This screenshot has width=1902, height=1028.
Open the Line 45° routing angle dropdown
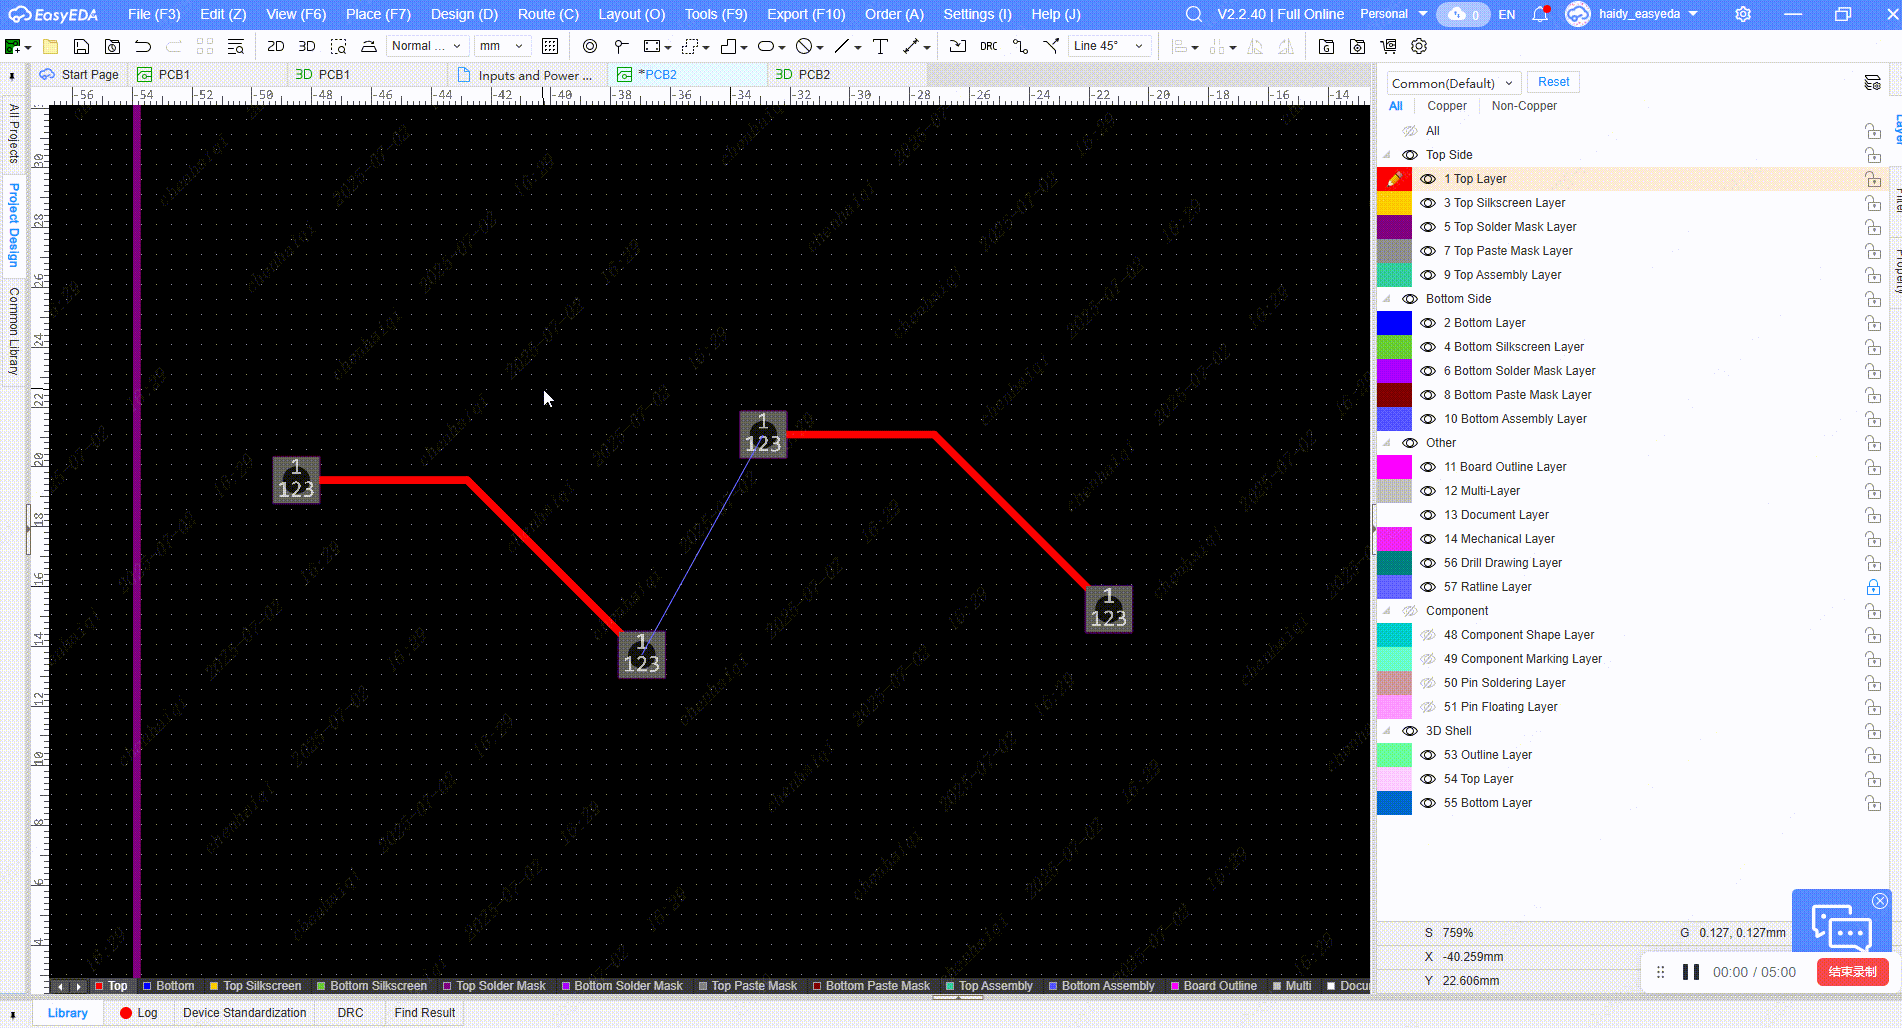tap(1108, 46)
